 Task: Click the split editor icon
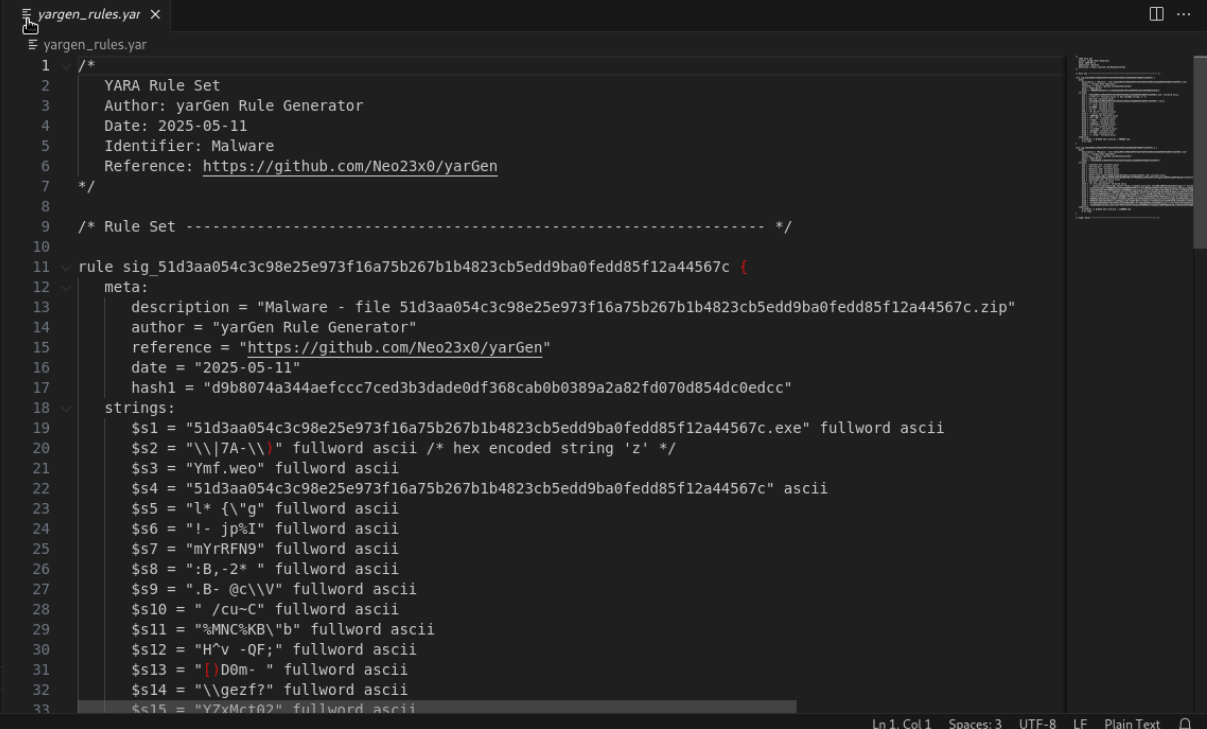click(x=1156, y=14)
